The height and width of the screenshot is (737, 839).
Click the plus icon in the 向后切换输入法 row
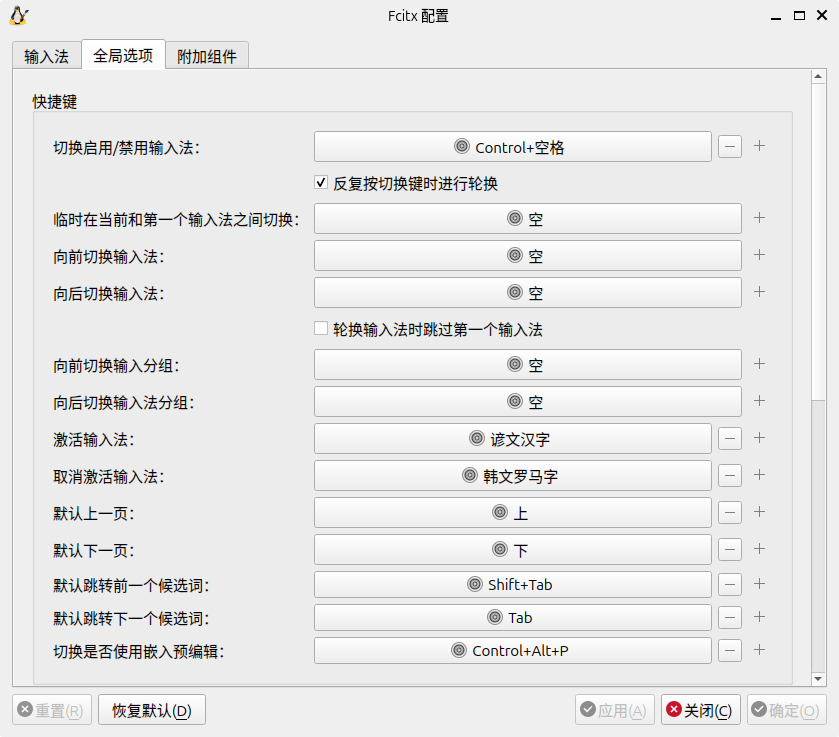point(759,292)
